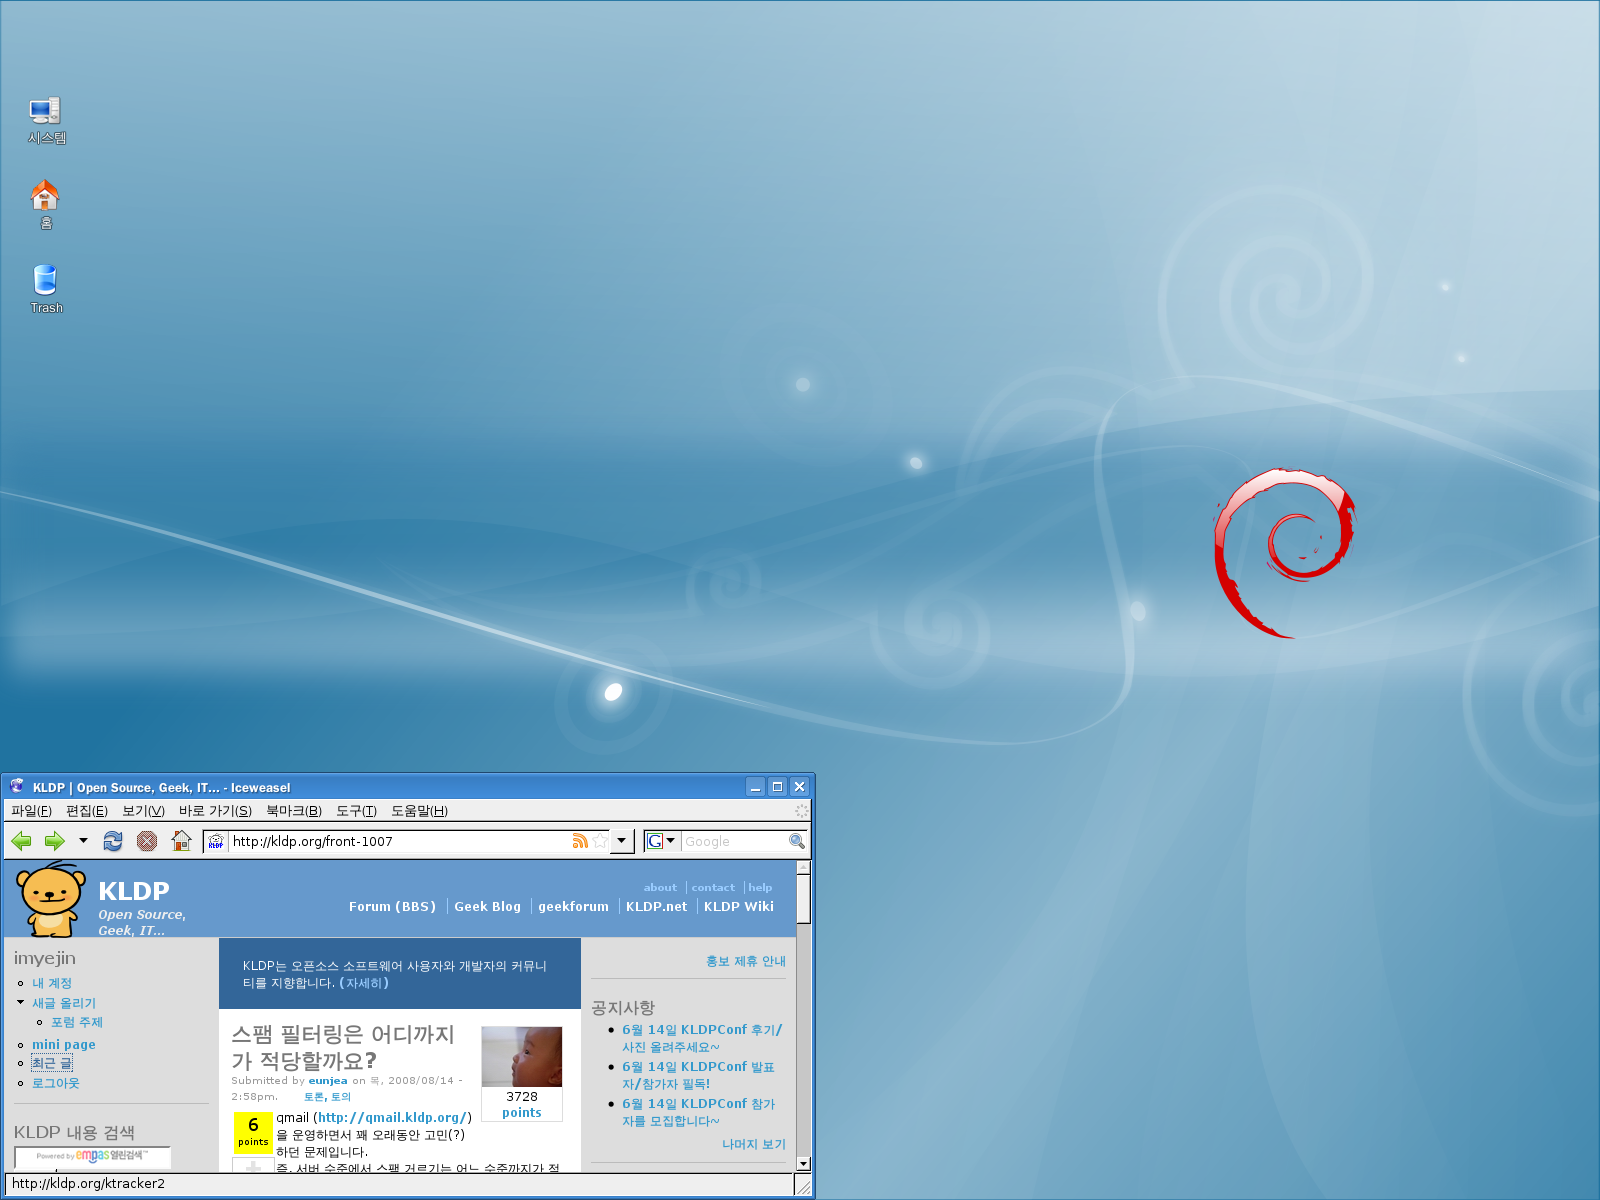Viewport: 1600px width, 1200px height.
Task: Bookmark the page with the star icon
Action: (600, 841)
